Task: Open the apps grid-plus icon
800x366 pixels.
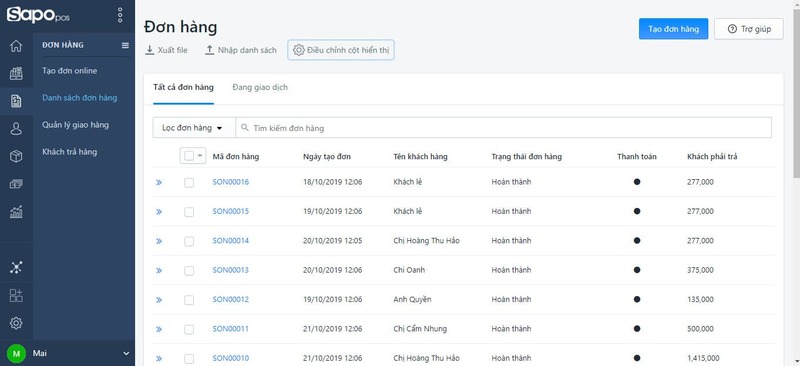Action: point(16,295)
